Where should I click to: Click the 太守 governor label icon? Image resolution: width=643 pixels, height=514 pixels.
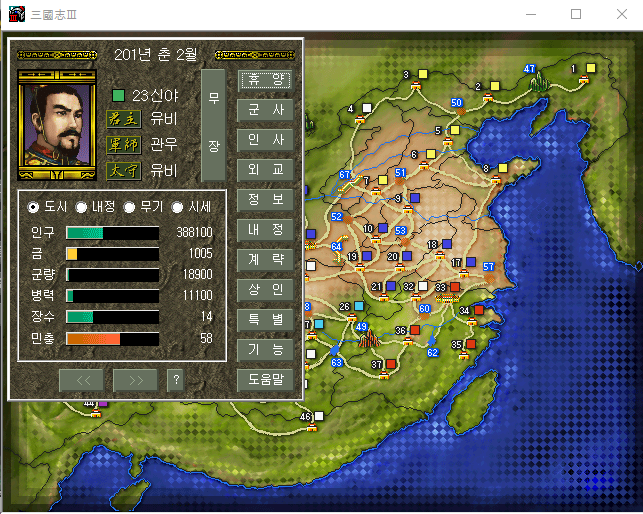click(123, 171)
